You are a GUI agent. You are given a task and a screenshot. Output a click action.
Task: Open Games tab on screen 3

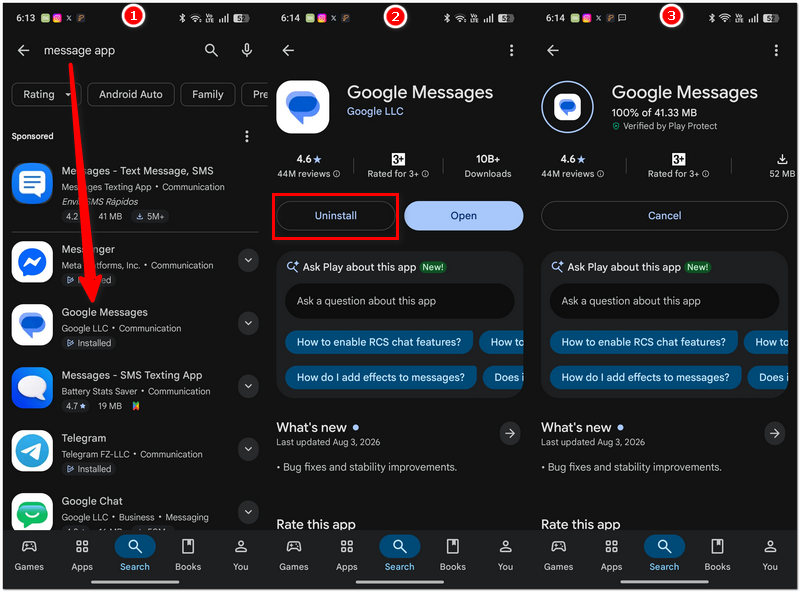click(x=558, y=555)
